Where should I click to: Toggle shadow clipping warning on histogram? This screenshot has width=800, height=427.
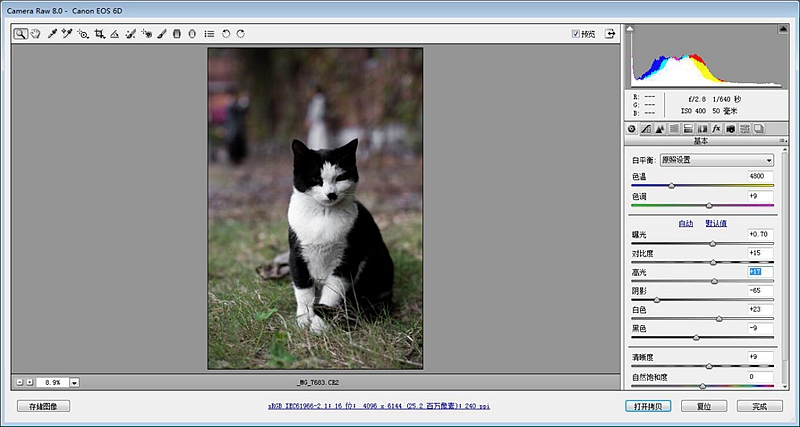tap(630, 30)
